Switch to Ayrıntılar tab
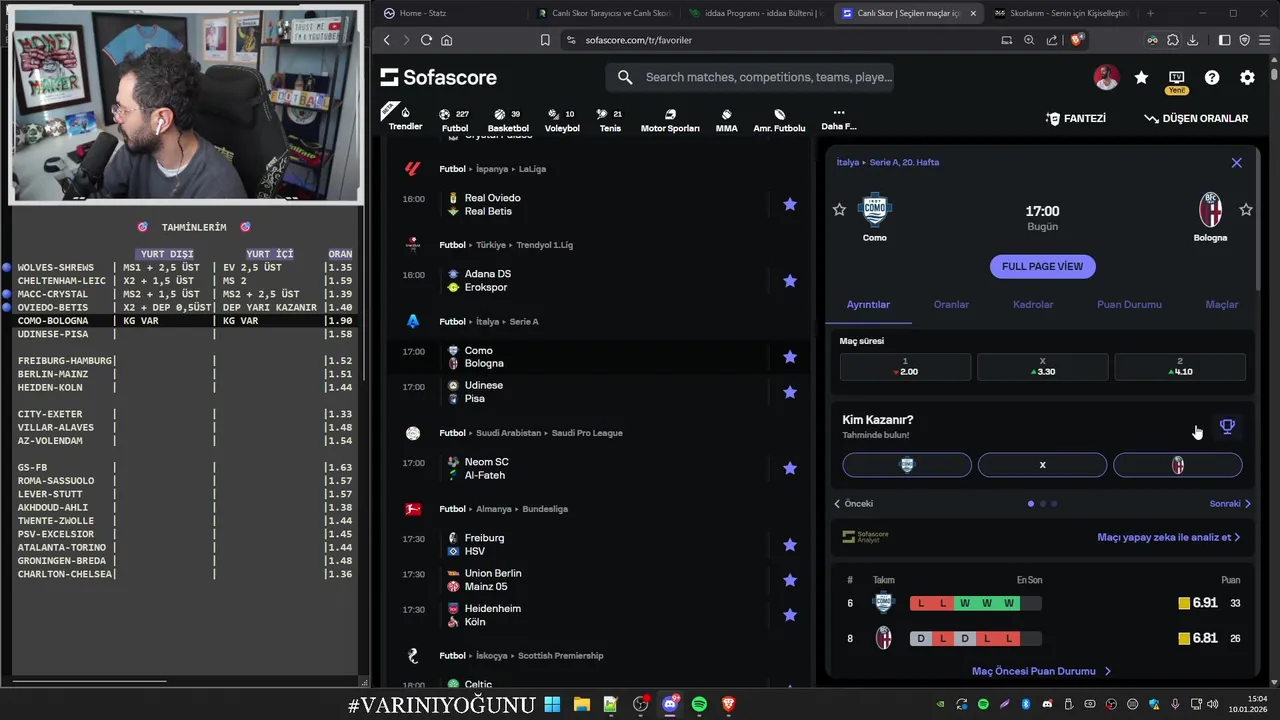Viewport: 1280px width, 720px height. pos(868,305)
